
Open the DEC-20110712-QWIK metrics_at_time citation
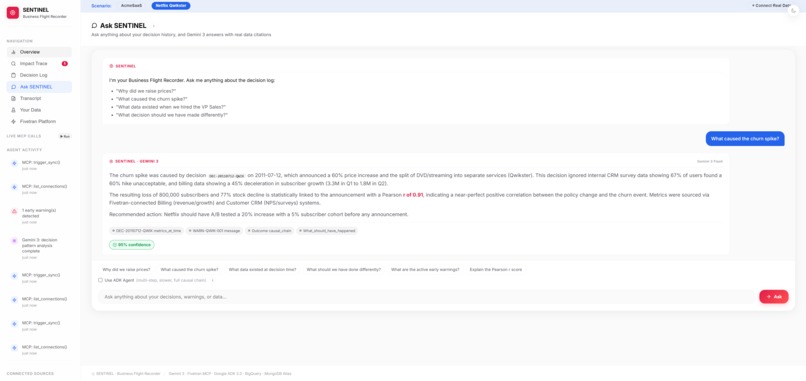[146, 231]
